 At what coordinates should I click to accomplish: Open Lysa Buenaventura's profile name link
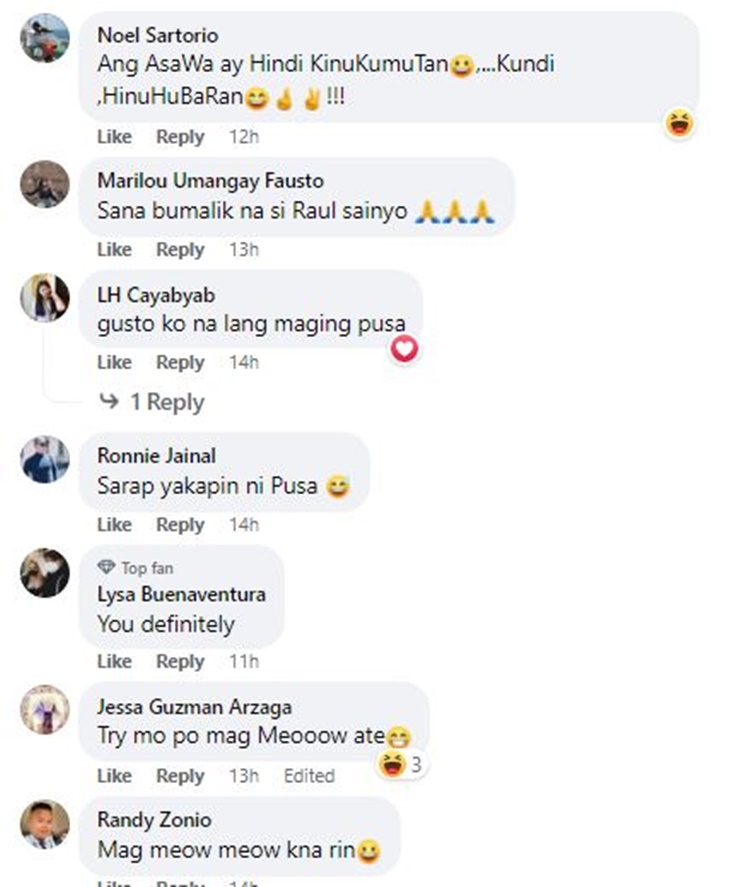[181, 594]
